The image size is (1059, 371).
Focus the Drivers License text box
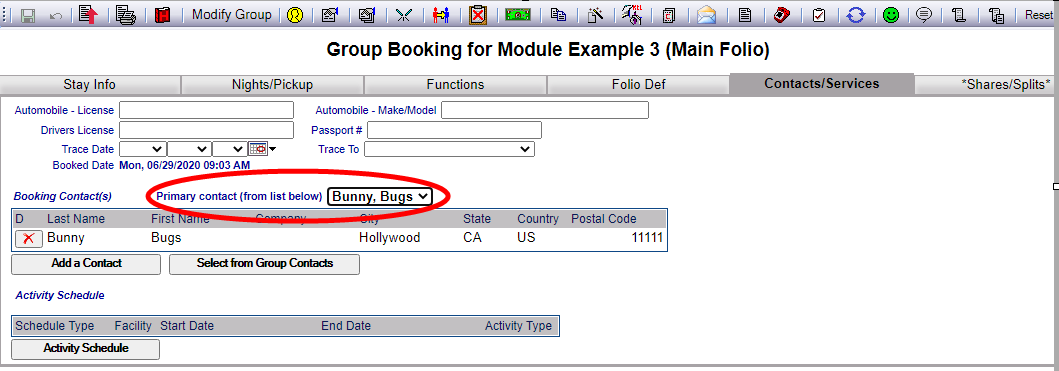tap(207, 130)
